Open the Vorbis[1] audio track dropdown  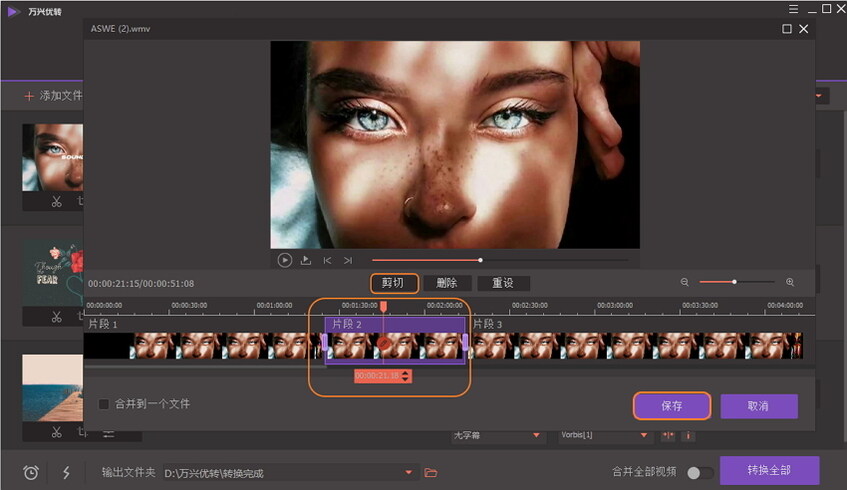(645, 436)
